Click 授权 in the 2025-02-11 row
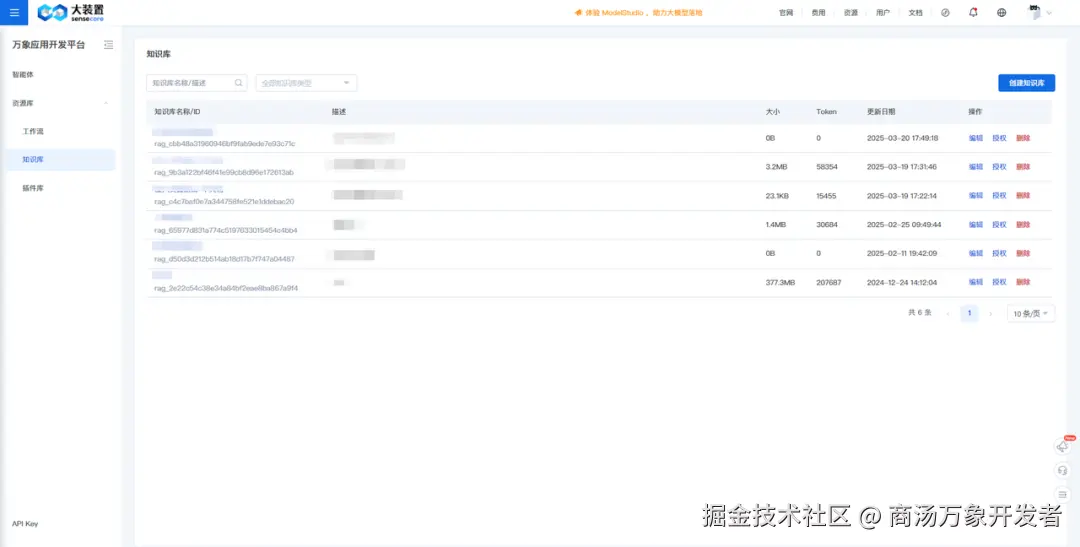 (x=999, y=254)
